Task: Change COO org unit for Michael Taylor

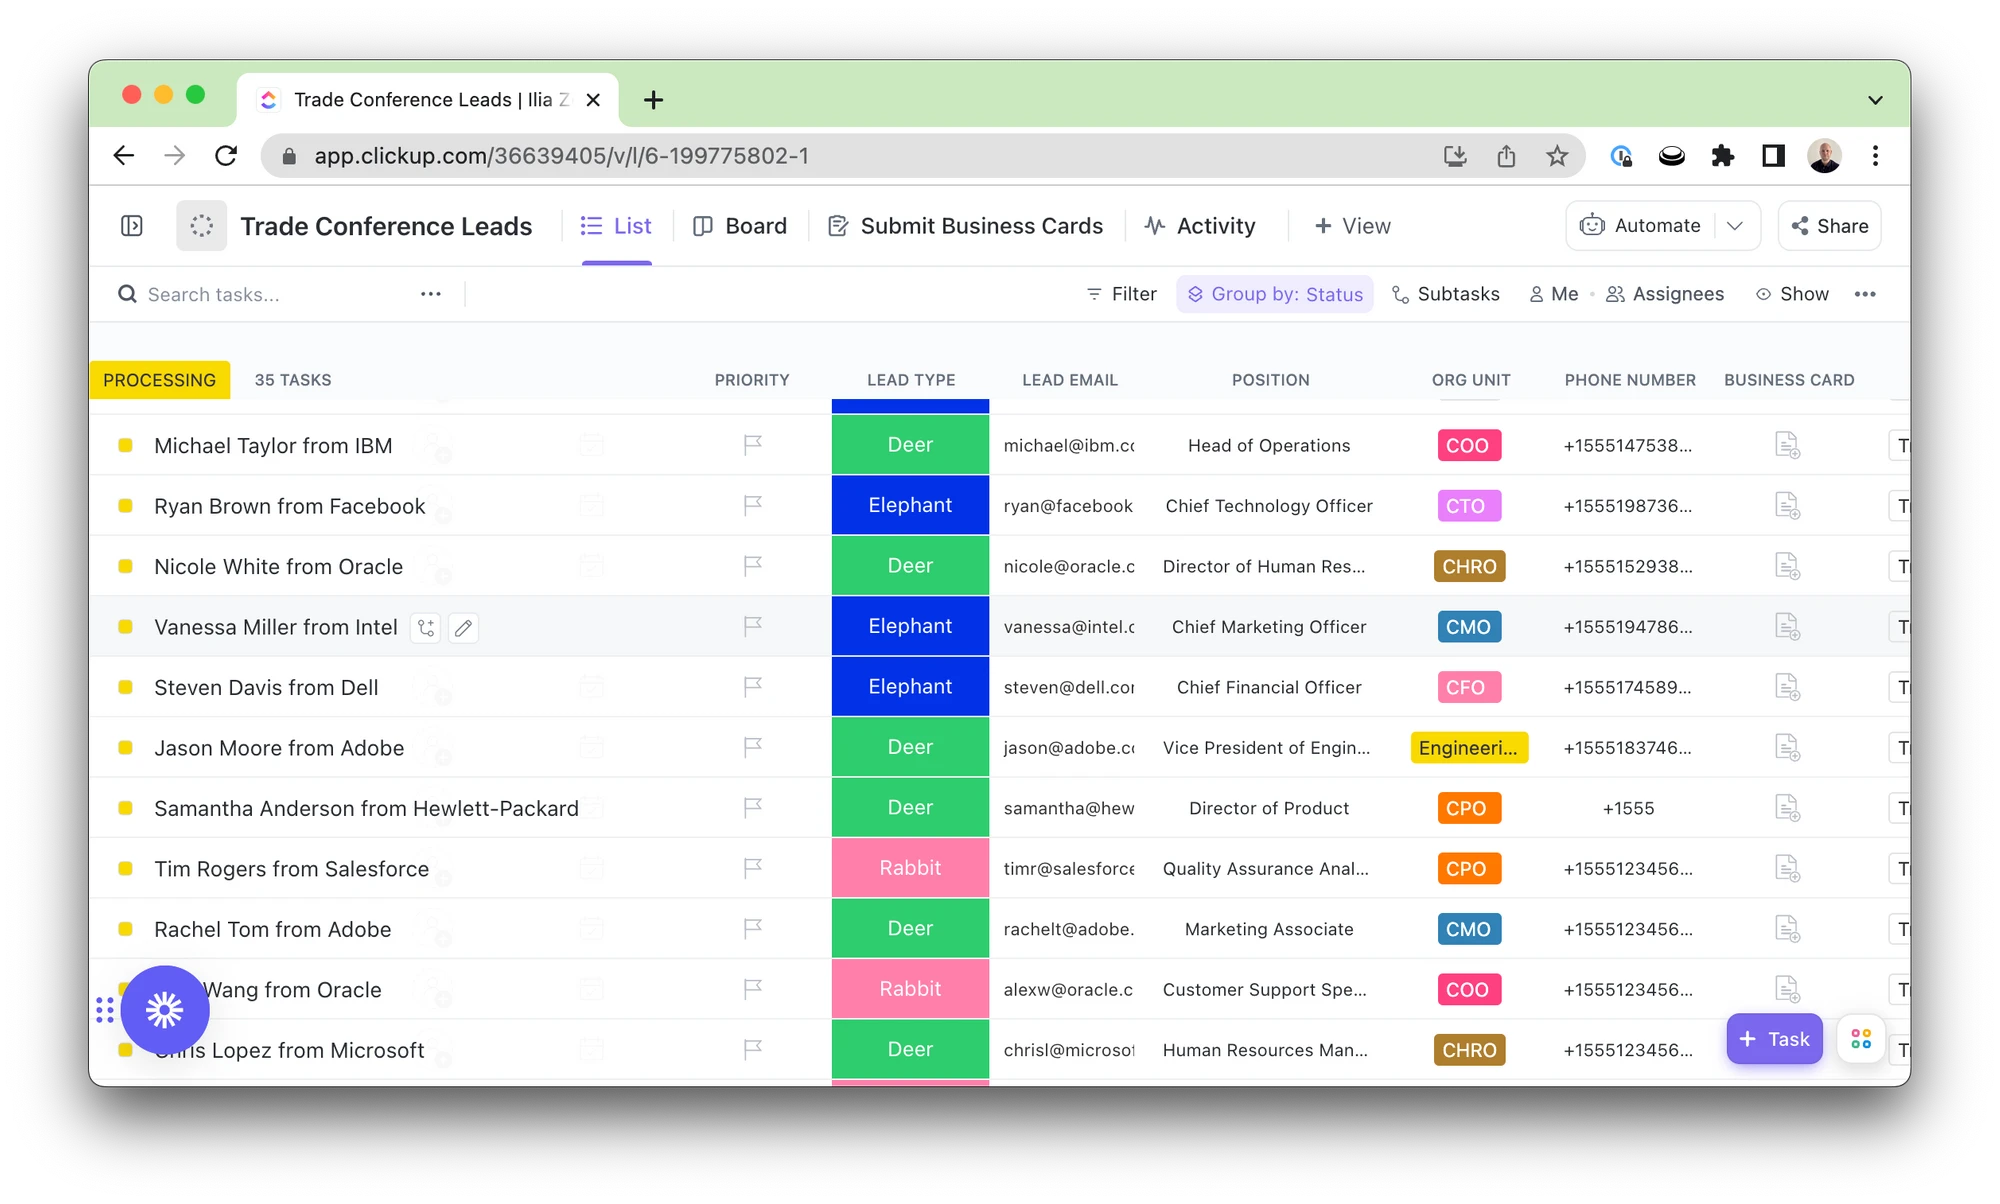Action: click(1468, 446)
